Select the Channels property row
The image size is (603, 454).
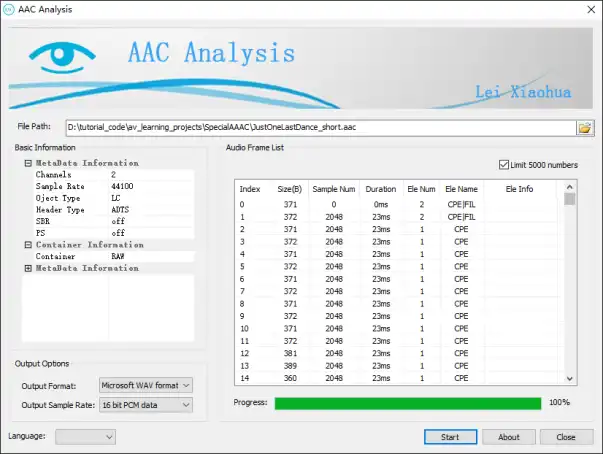click(114, 175)
